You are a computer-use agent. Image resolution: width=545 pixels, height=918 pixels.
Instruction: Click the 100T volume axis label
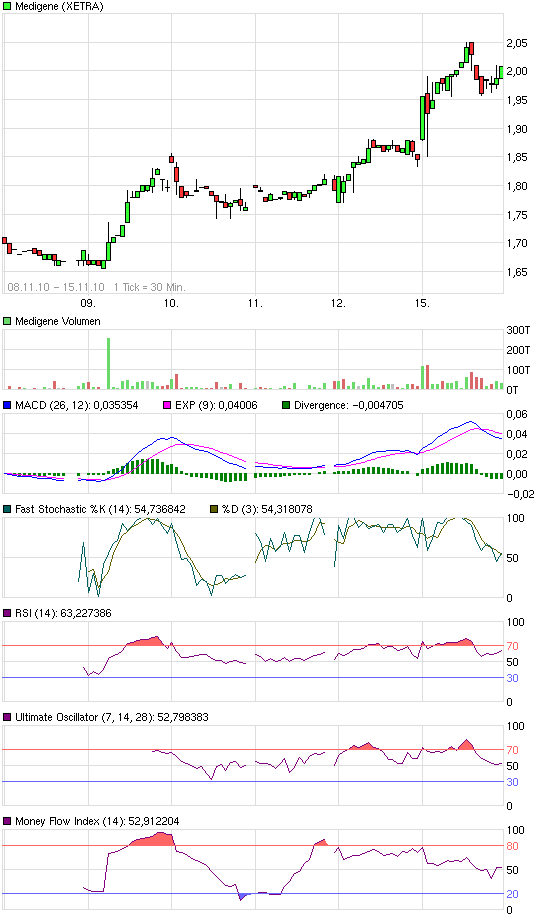(x=518, y=370)
